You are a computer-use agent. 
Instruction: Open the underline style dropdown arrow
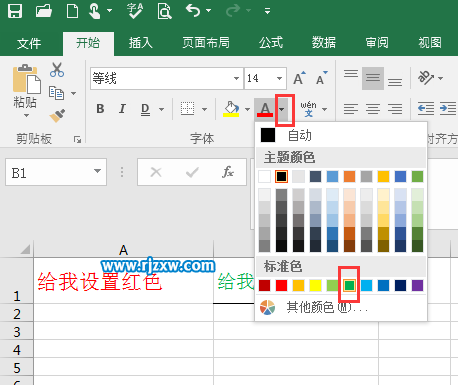tap(161, 109)
